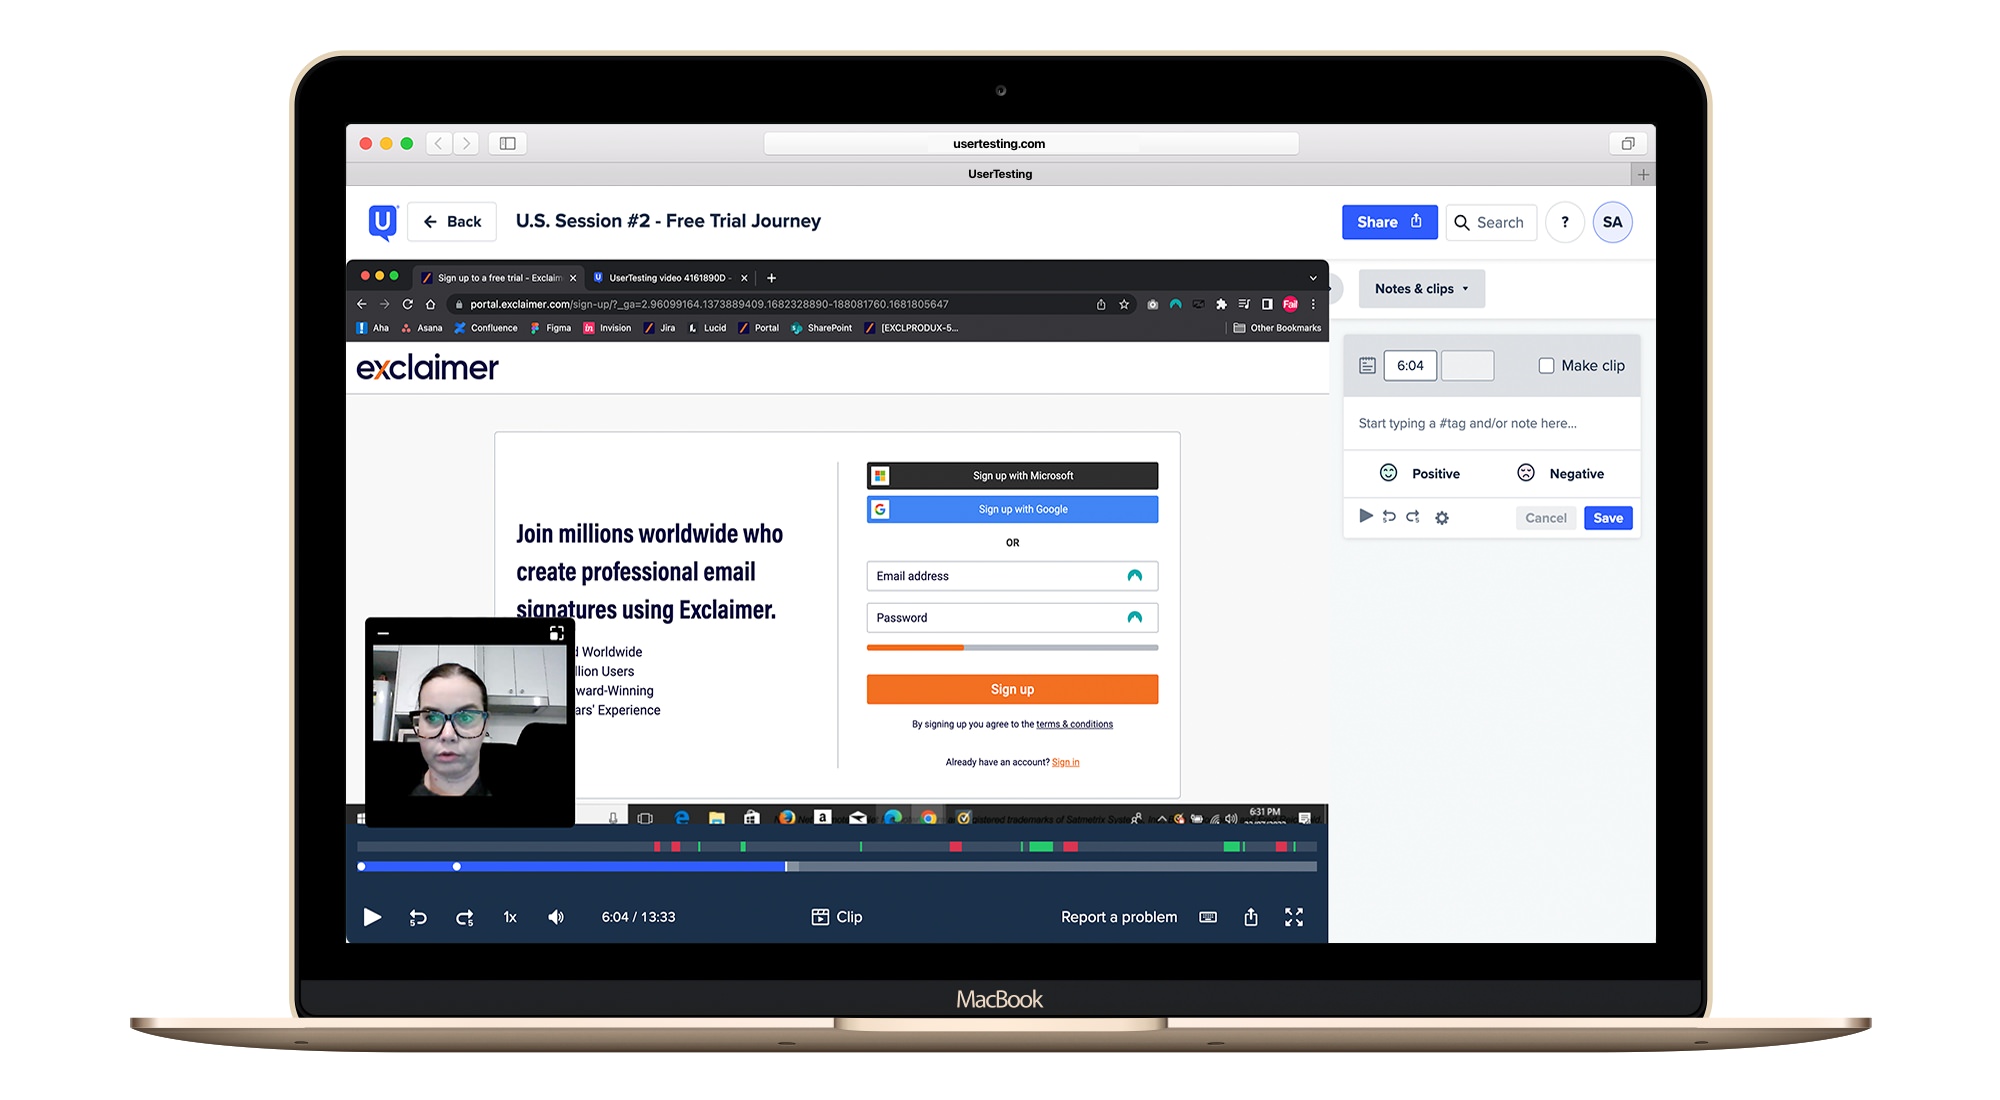The height and width of the screenshot is (1100, 2000).
Task: Open the SA account avatar menu
Action: [x=1613, y=222]
